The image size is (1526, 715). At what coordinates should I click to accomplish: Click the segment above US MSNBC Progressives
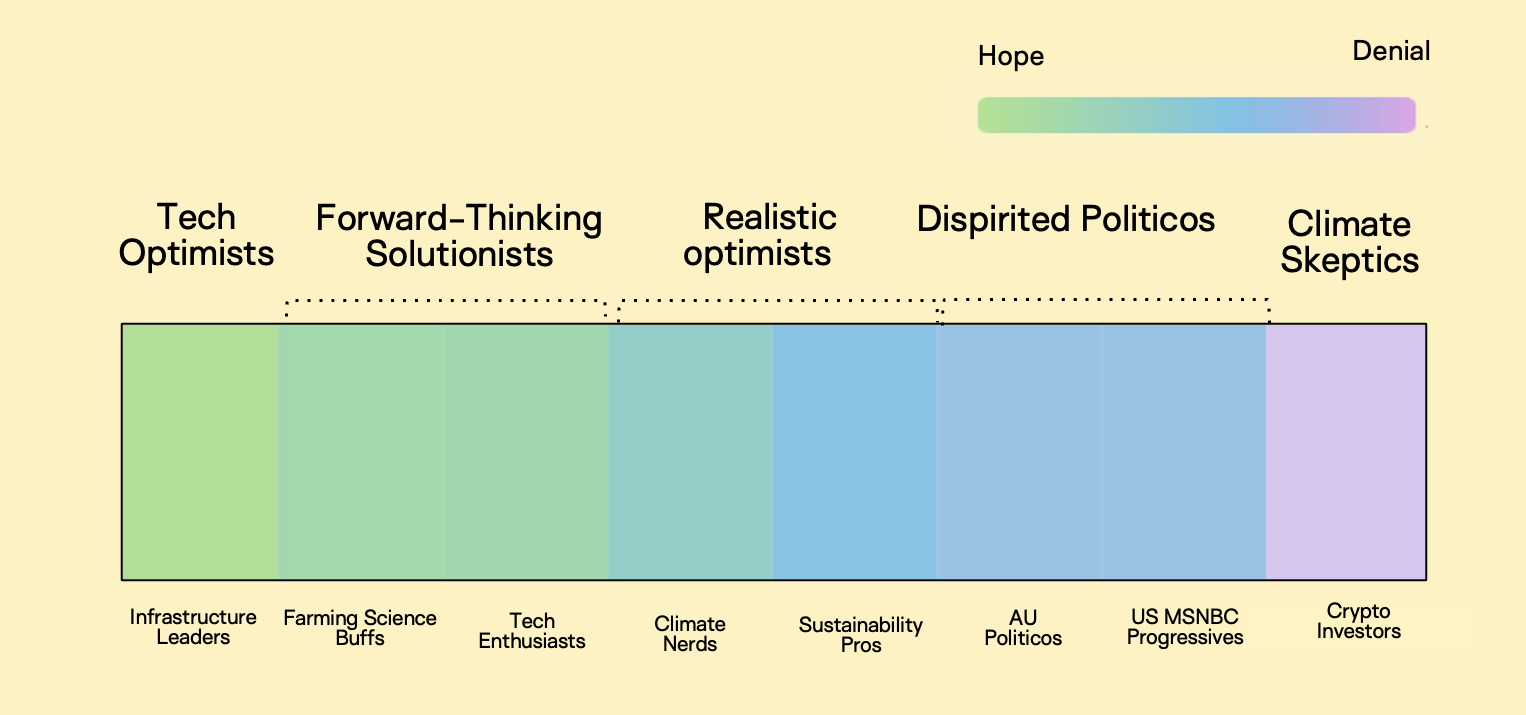click(1184, 451)
